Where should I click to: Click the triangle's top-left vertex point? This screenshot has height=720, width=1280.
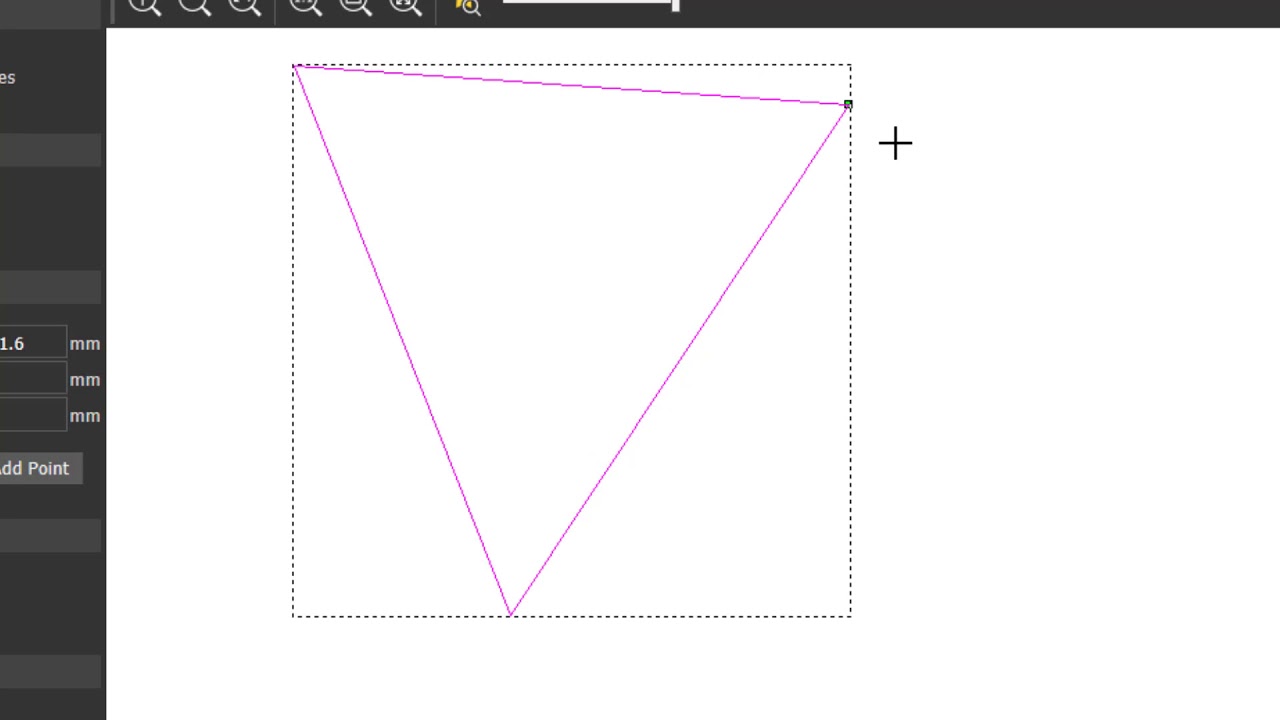click(296, 66)
